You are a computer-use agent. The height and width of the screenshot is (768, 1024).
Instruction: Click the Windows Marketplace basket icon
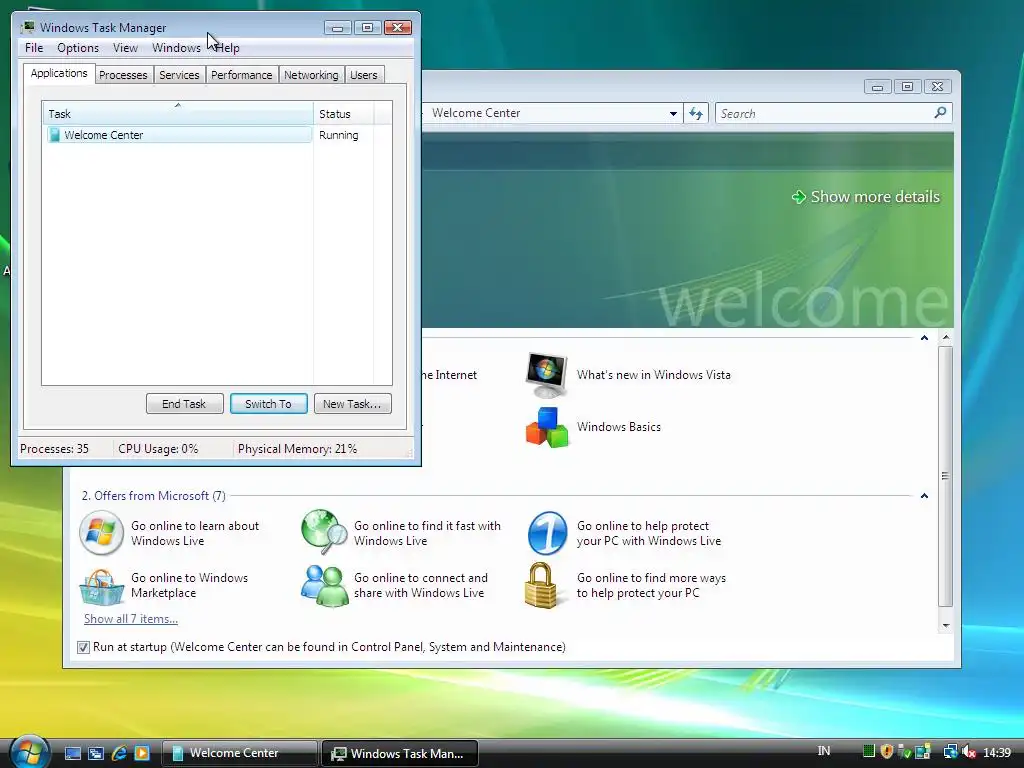[101, 586]
